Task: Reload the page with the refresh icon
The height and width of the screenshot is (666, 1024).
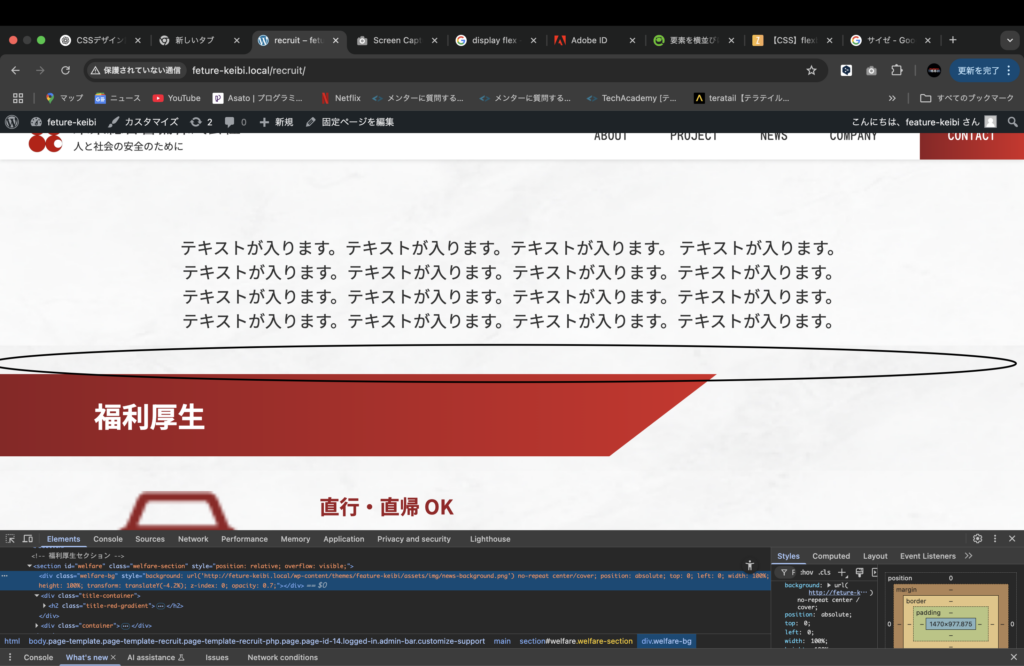Action: click(x=66, y=71)
